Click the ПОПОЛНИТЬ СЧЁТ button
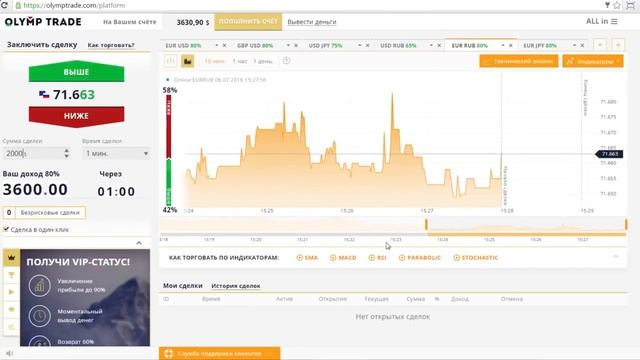 pos(248,22)
